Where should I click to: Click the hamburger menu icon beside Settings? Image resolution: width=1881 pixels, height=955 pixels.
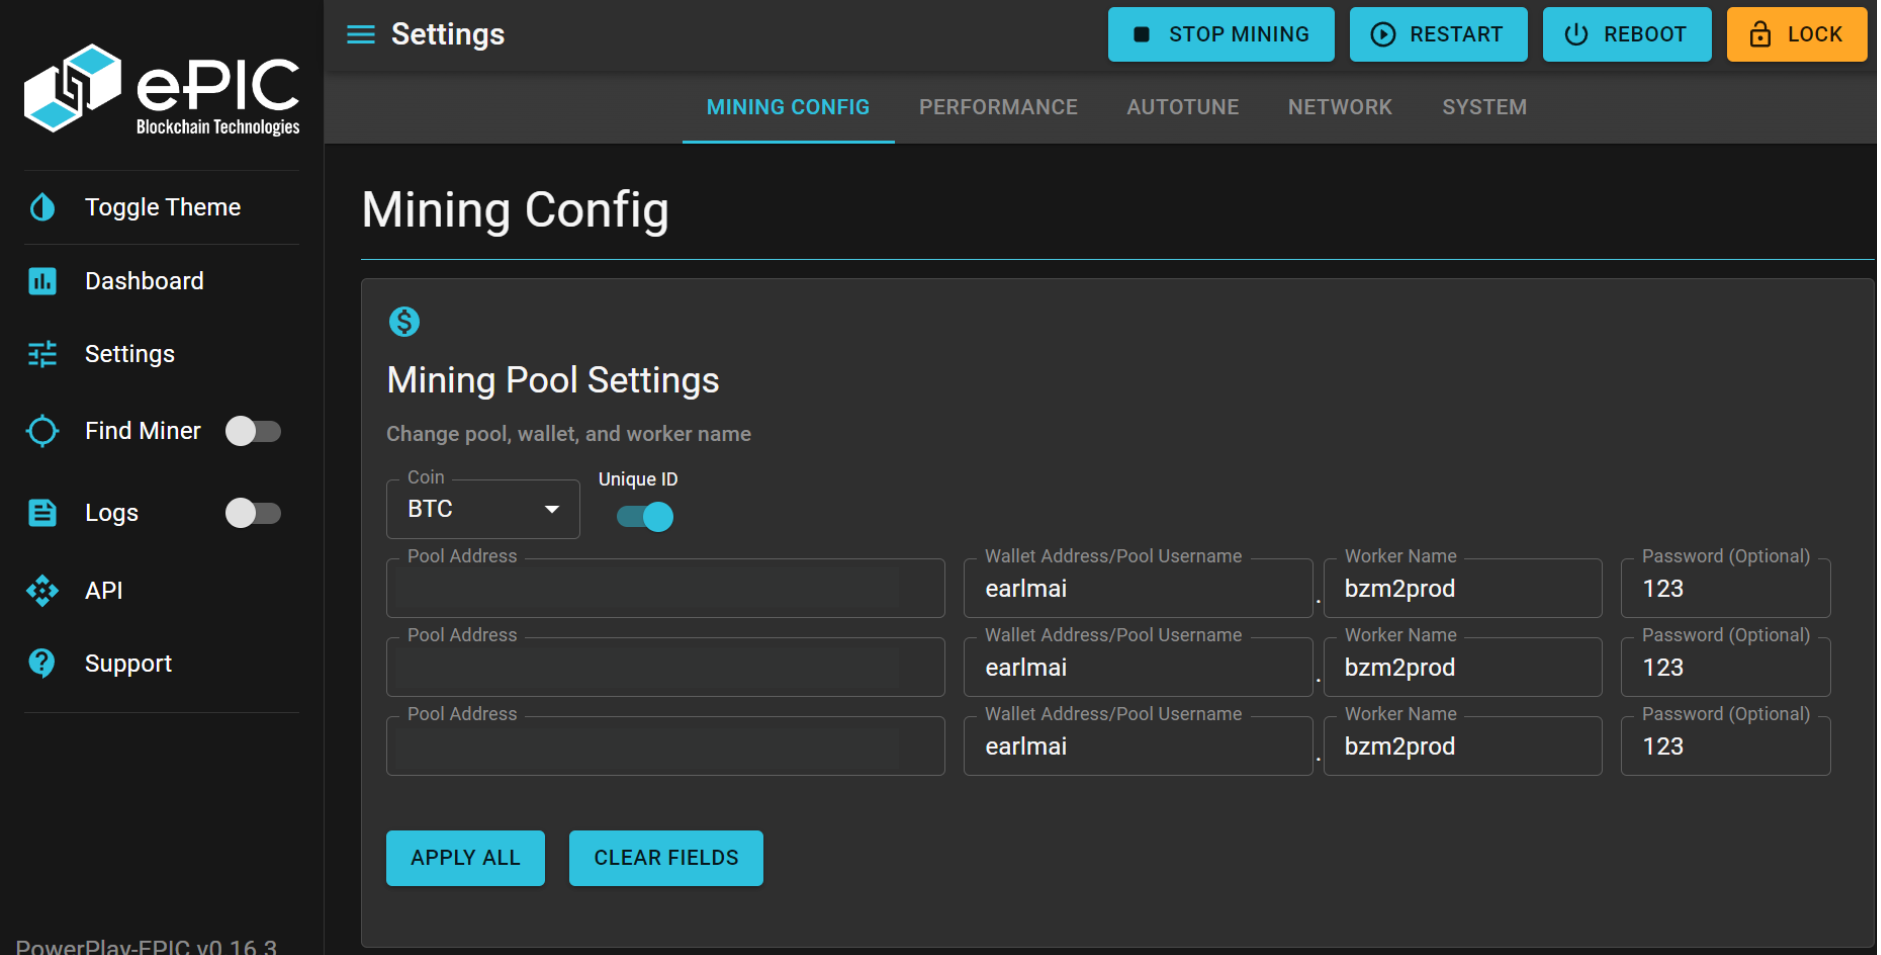tap(360, 35)
